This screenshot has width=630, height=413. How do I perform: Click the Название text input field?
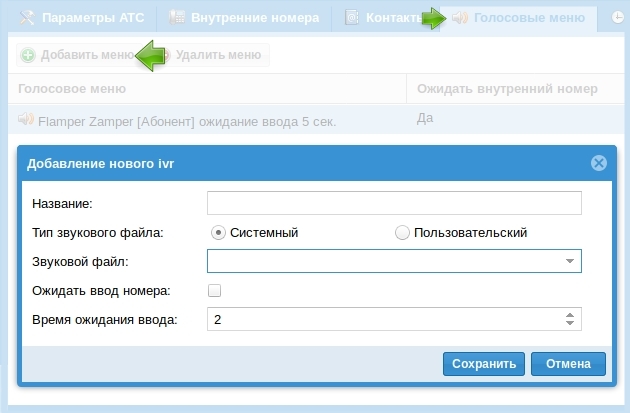click(394, 204)
